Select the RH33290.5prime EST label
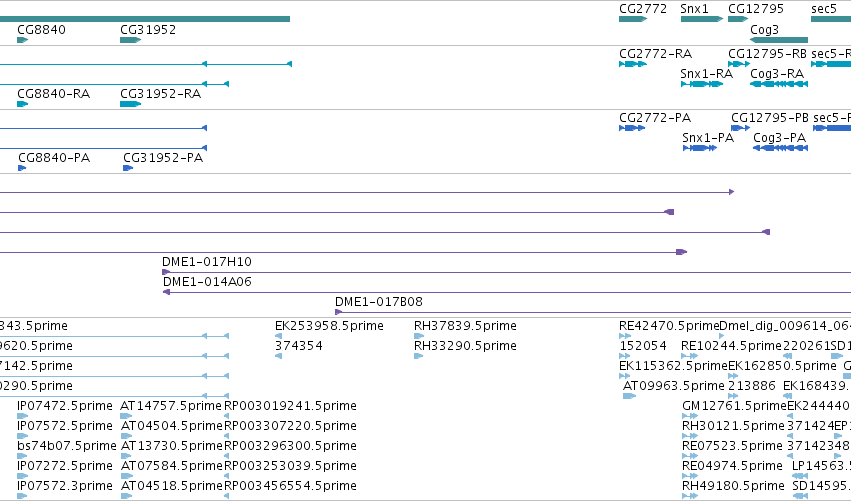The height and width of the screenshot is (501, 851). pyautogui.click(x=465, y=346)
